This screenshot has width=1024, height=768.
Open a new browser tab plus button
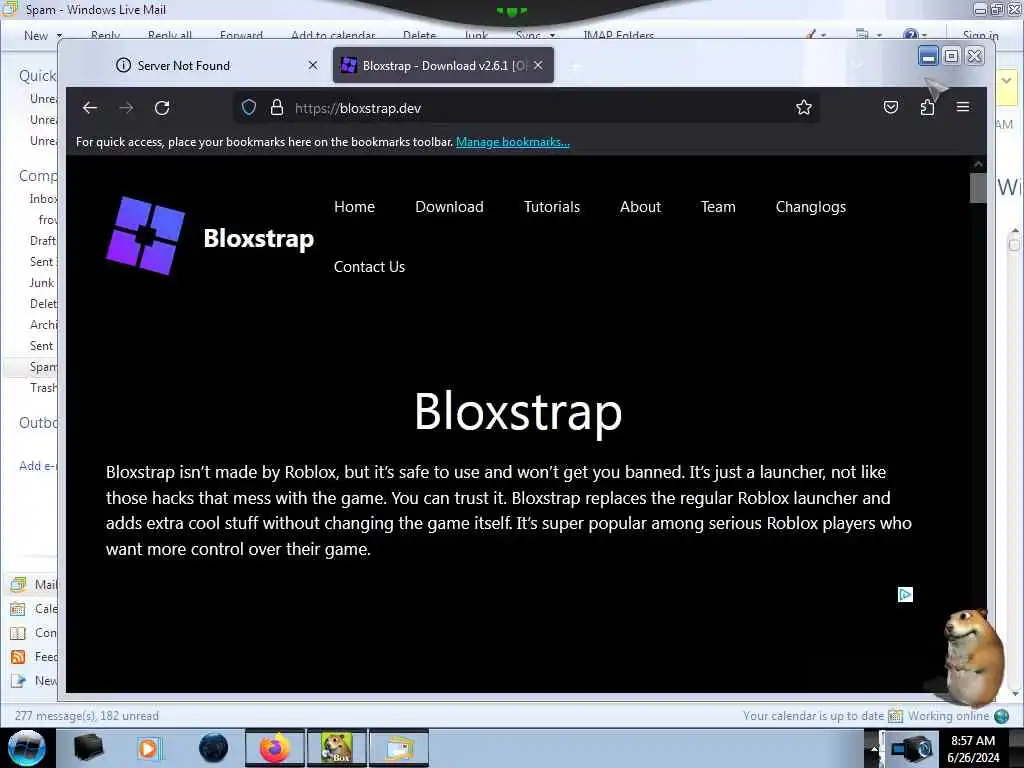pos(575,66)
